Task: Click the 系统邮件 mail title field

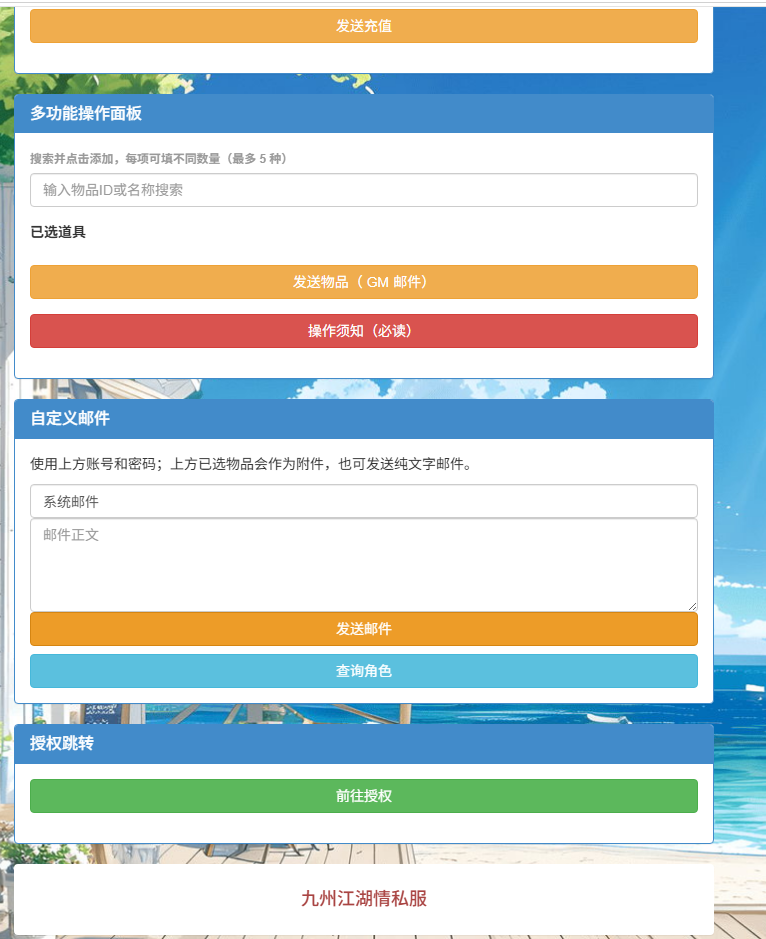Action: tap(364, 501)
